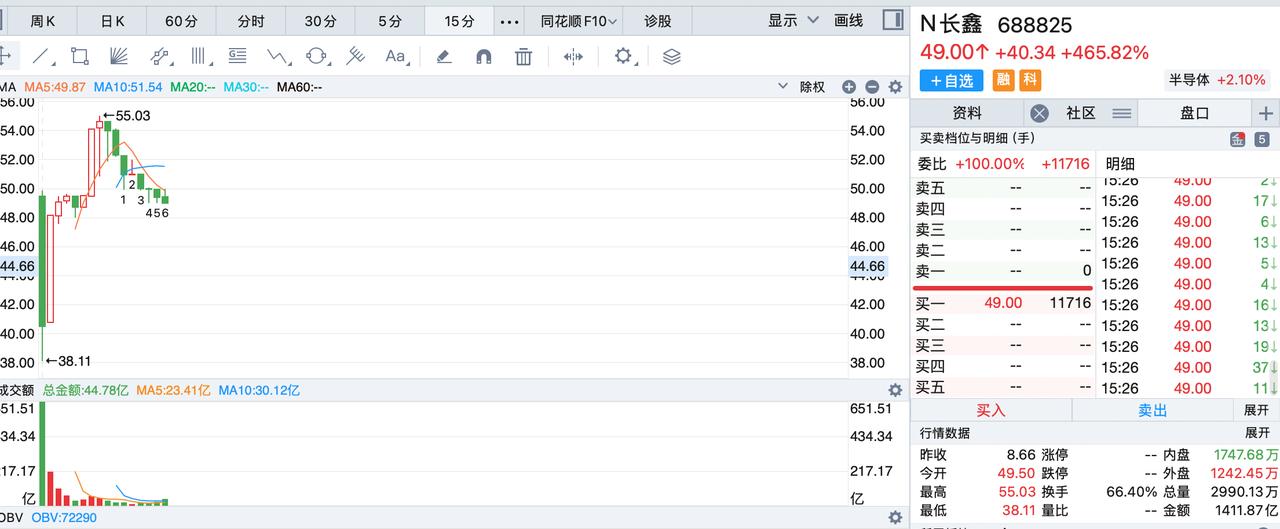Click the 卖出 sell button
This screenshot has height=529, width=1280.
coord(1152,410)
